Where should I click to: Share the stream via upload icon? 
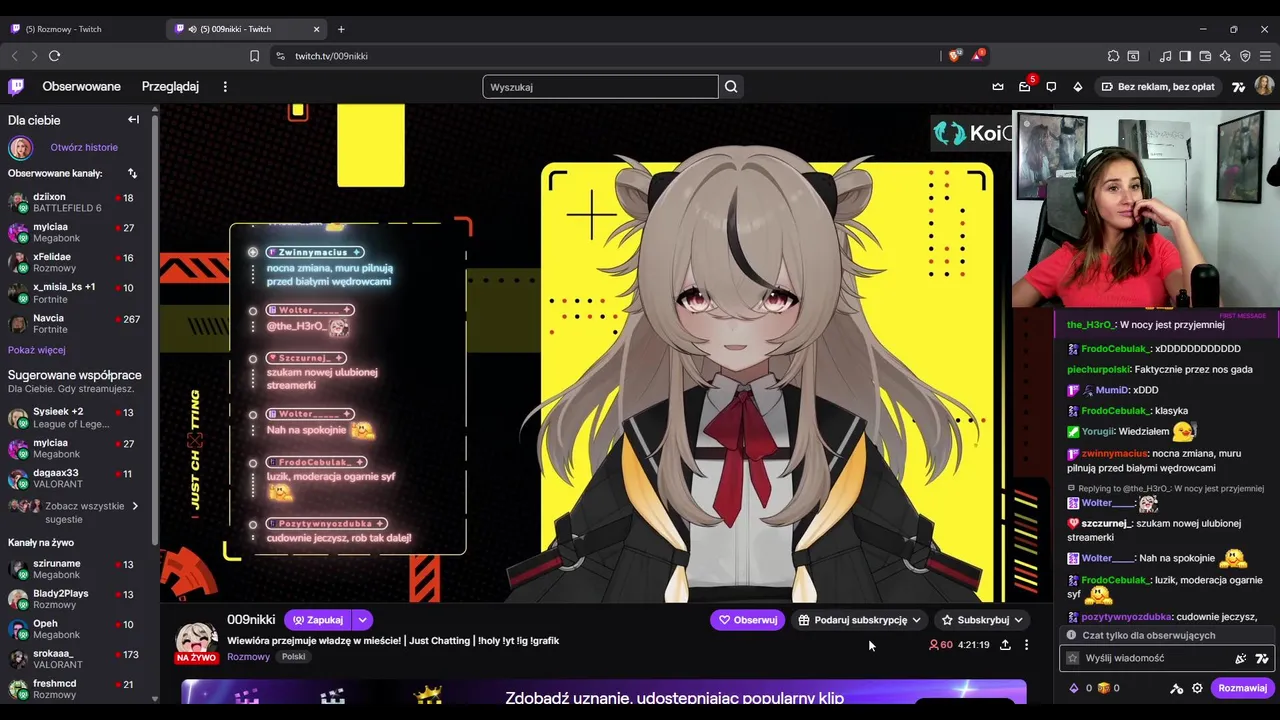coord(1005,645)
